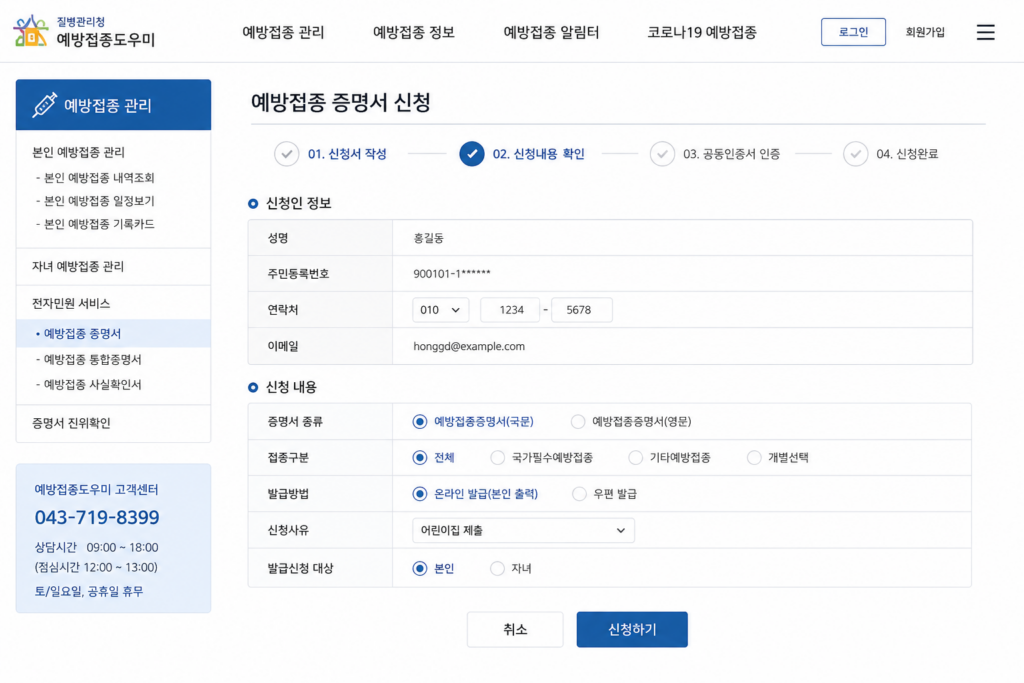
Task: Go to 본인 예방접종 일정보기
Action: pyautogui.click(x=95, y=201)
